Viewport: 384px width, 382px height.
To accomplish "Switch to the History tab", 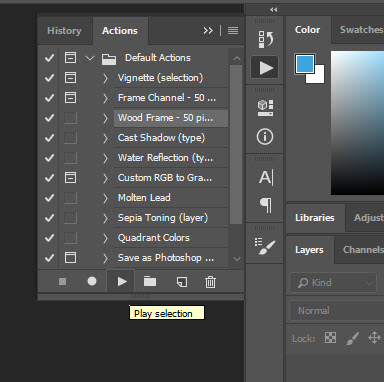I will [x=64, y=31].
